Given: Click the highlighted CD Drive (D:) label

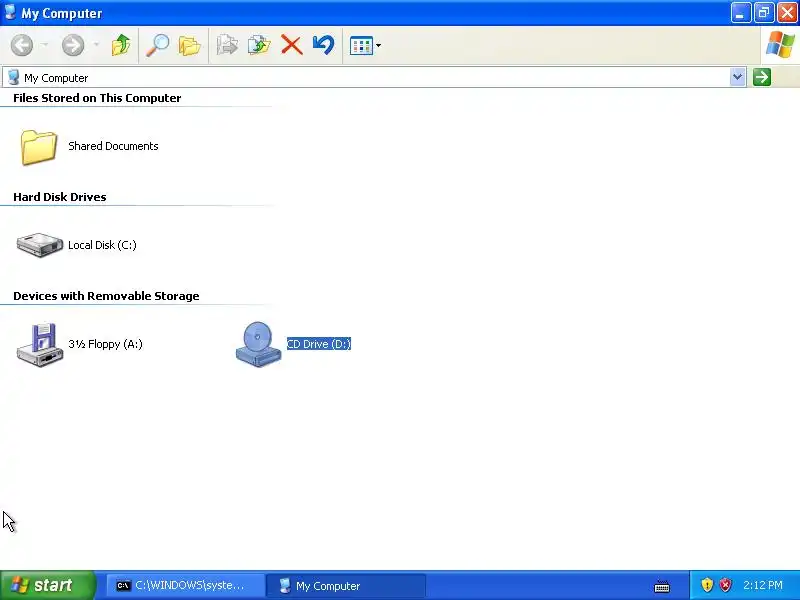Looking at the screenshot, I should (319, 344).
